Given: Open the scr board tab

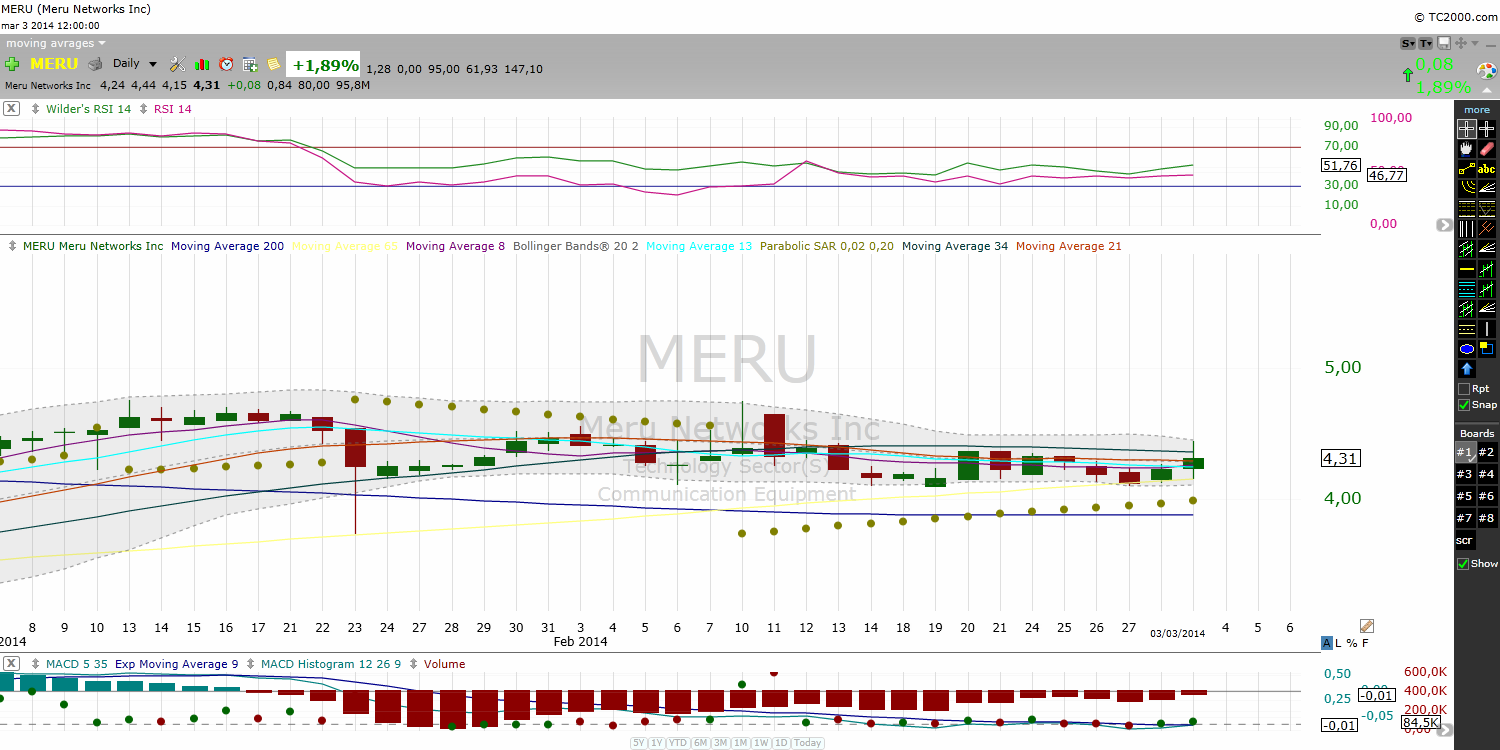Looking at the screenshot, I should pyautogui.click(x=1464, y=540).
